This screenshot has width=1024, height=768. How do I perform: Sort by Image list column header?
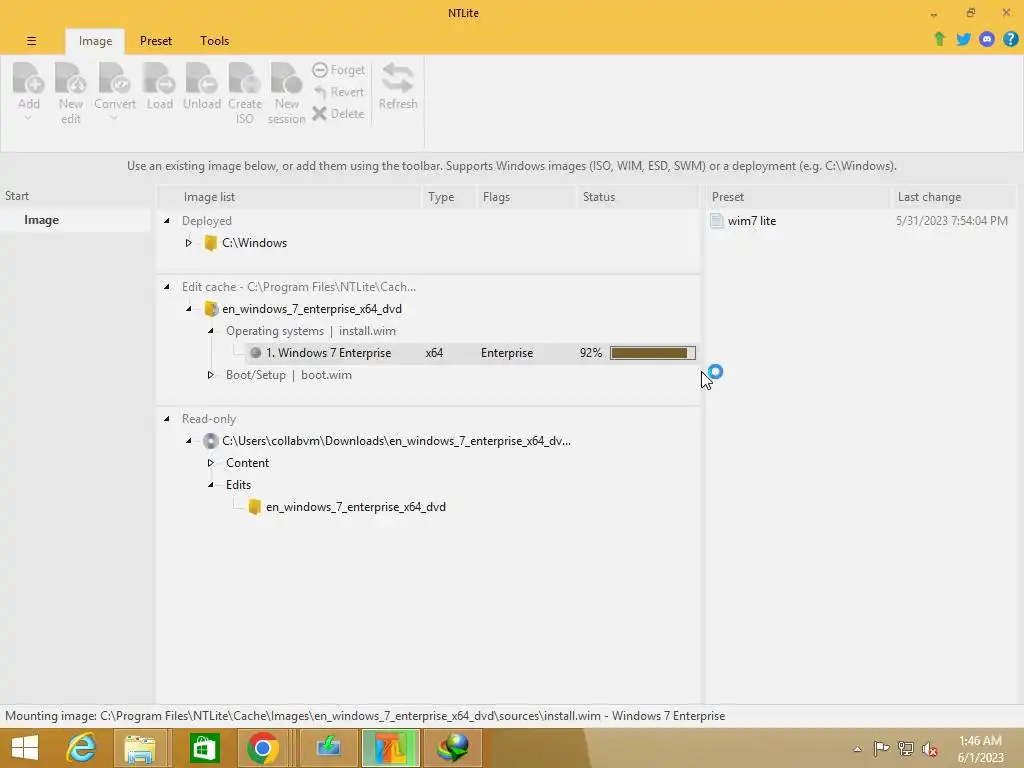coord(289,197)
